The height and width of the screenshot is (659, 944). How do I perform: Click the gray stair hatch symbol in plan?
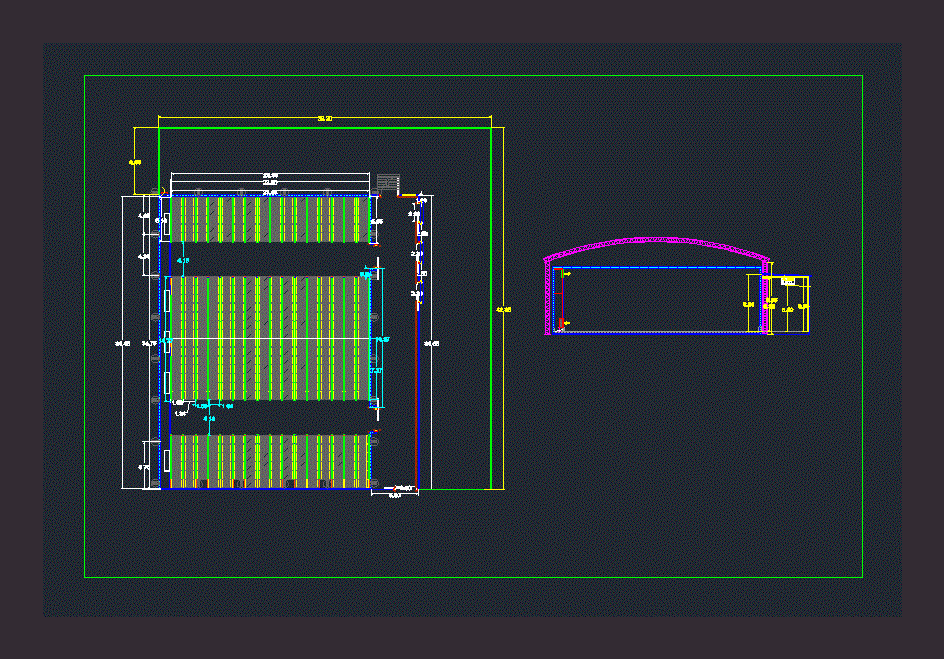coord(388,184)
